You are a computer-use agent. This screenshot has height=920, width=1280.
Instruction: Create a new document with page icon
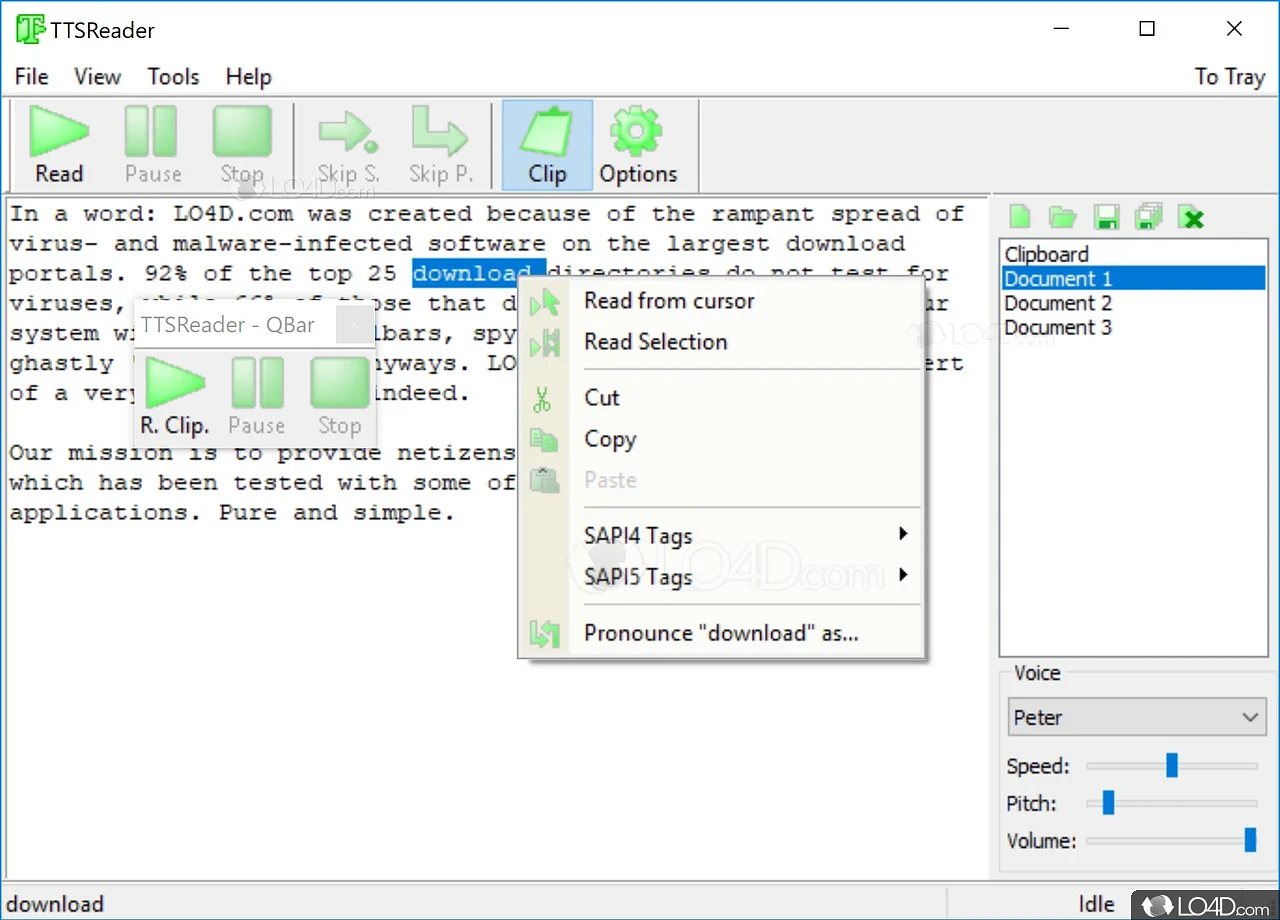[1020, 216]
